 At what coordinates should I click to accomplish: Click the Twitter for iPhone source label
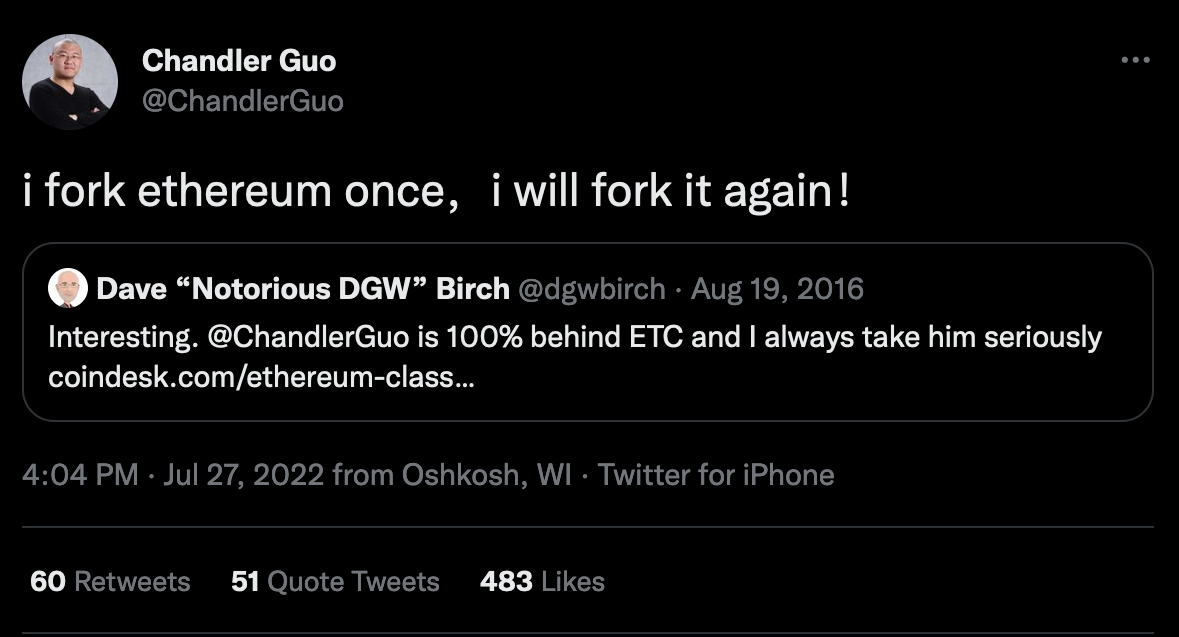[715, 474]
